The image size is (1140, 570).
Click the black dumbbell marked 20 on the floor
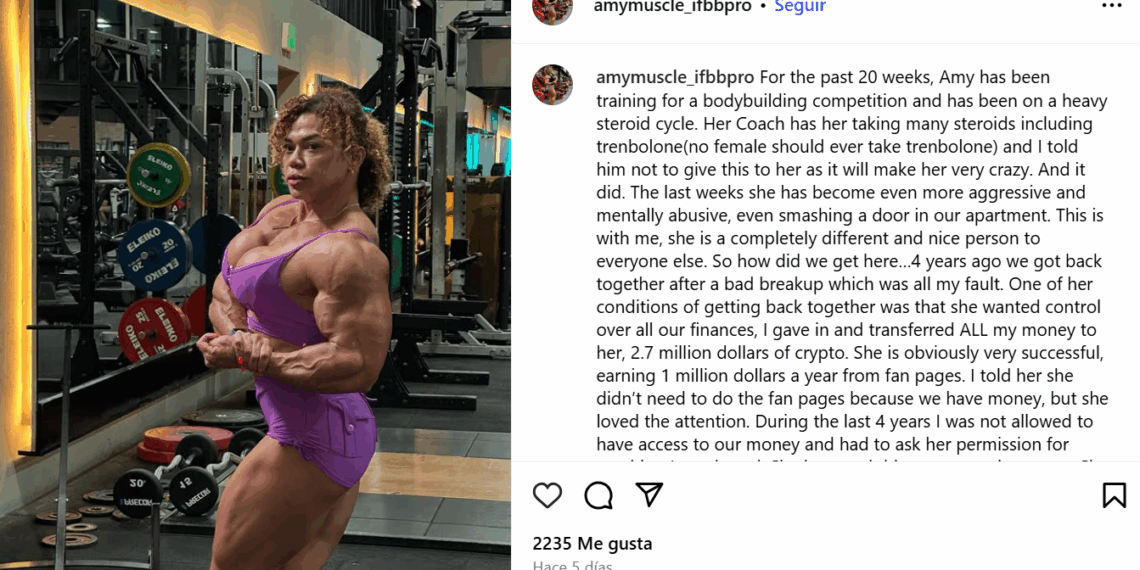pos(137,493)
